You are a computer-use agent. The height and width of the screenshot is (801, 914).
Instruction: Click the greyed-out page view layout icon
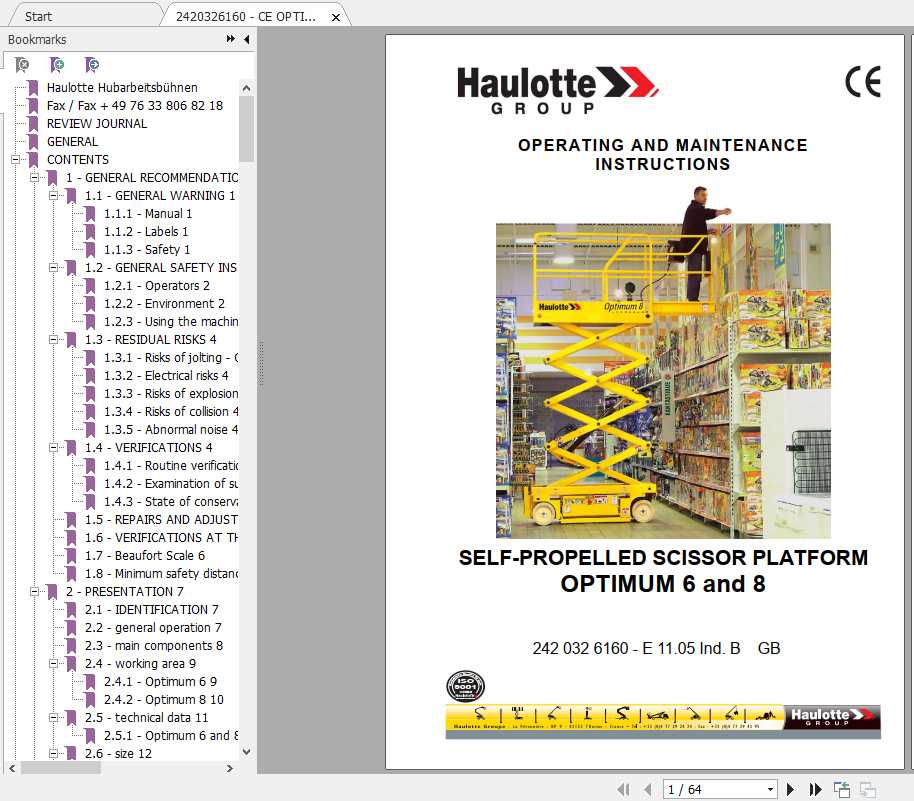(868, 789)
